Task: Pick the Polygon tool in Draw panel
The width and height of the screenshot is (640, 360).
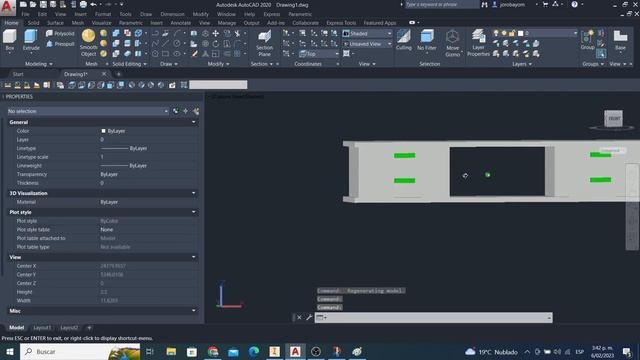Action: 155,53
